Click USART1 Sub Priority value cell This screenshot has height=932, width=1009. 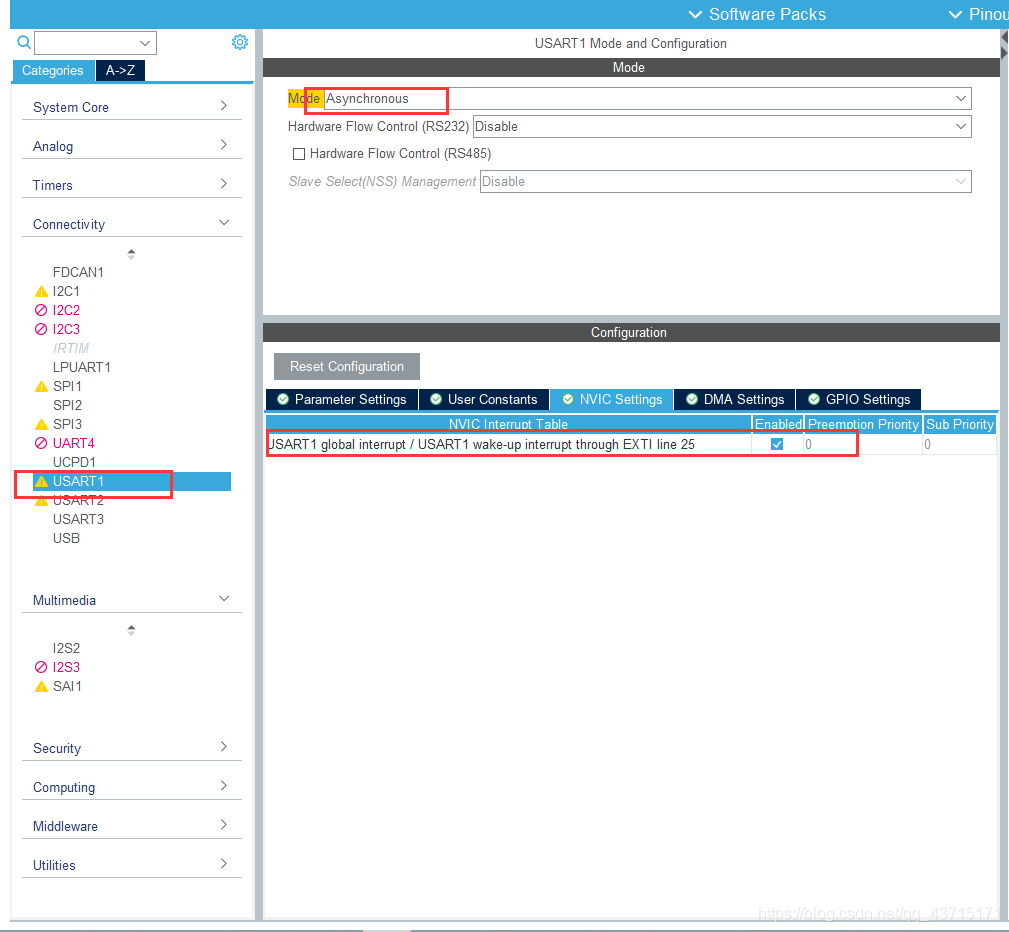959,444
